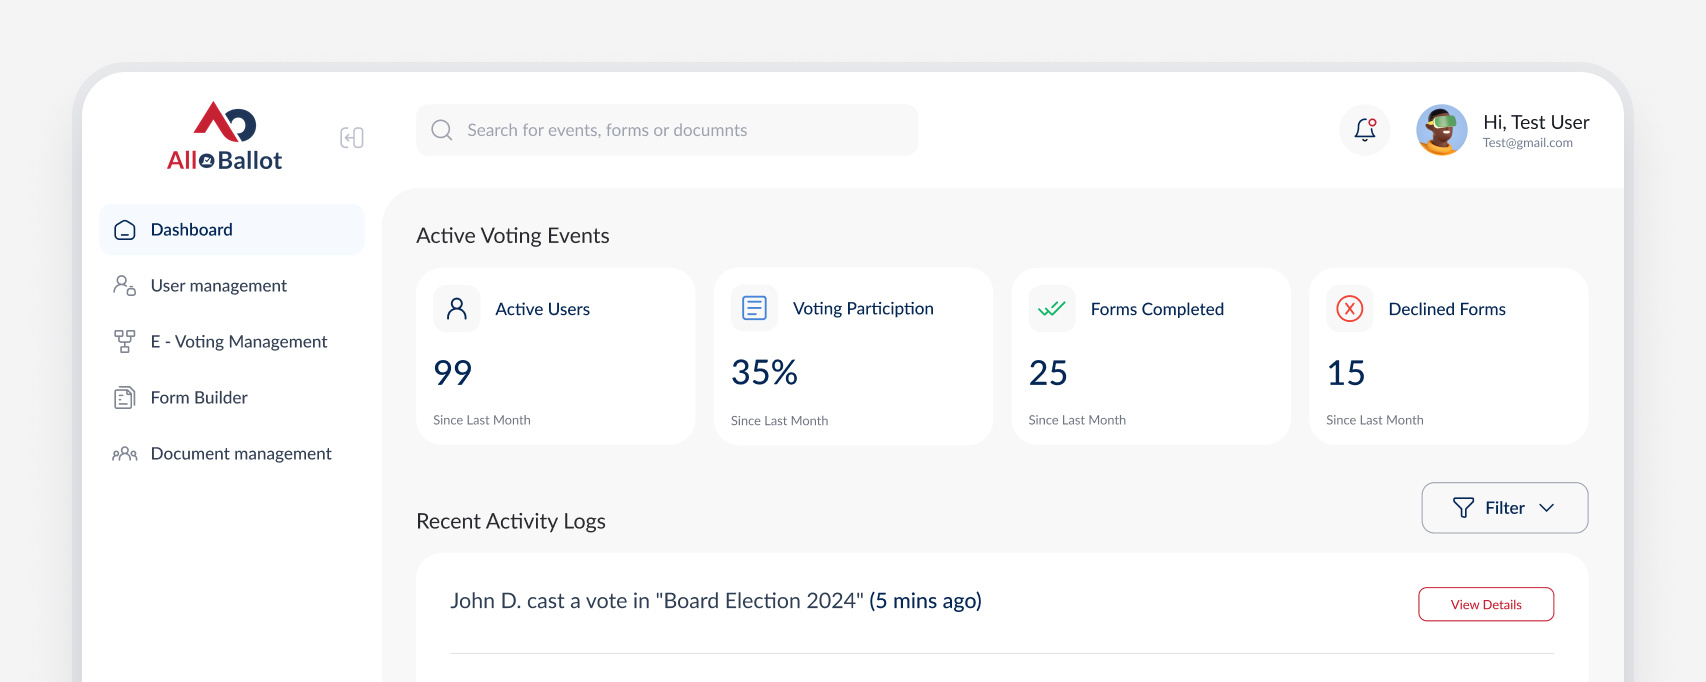Click the funnel icon on Filter
The height and width of the screenshot is (682, 1706).
click(1463, 508)
